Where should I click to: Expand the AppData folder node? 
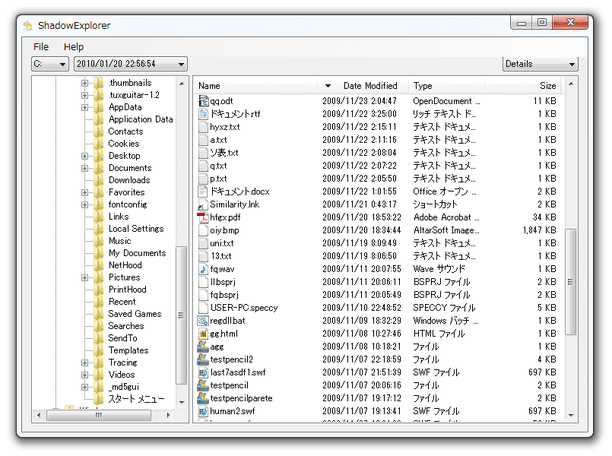coord(85,107)
